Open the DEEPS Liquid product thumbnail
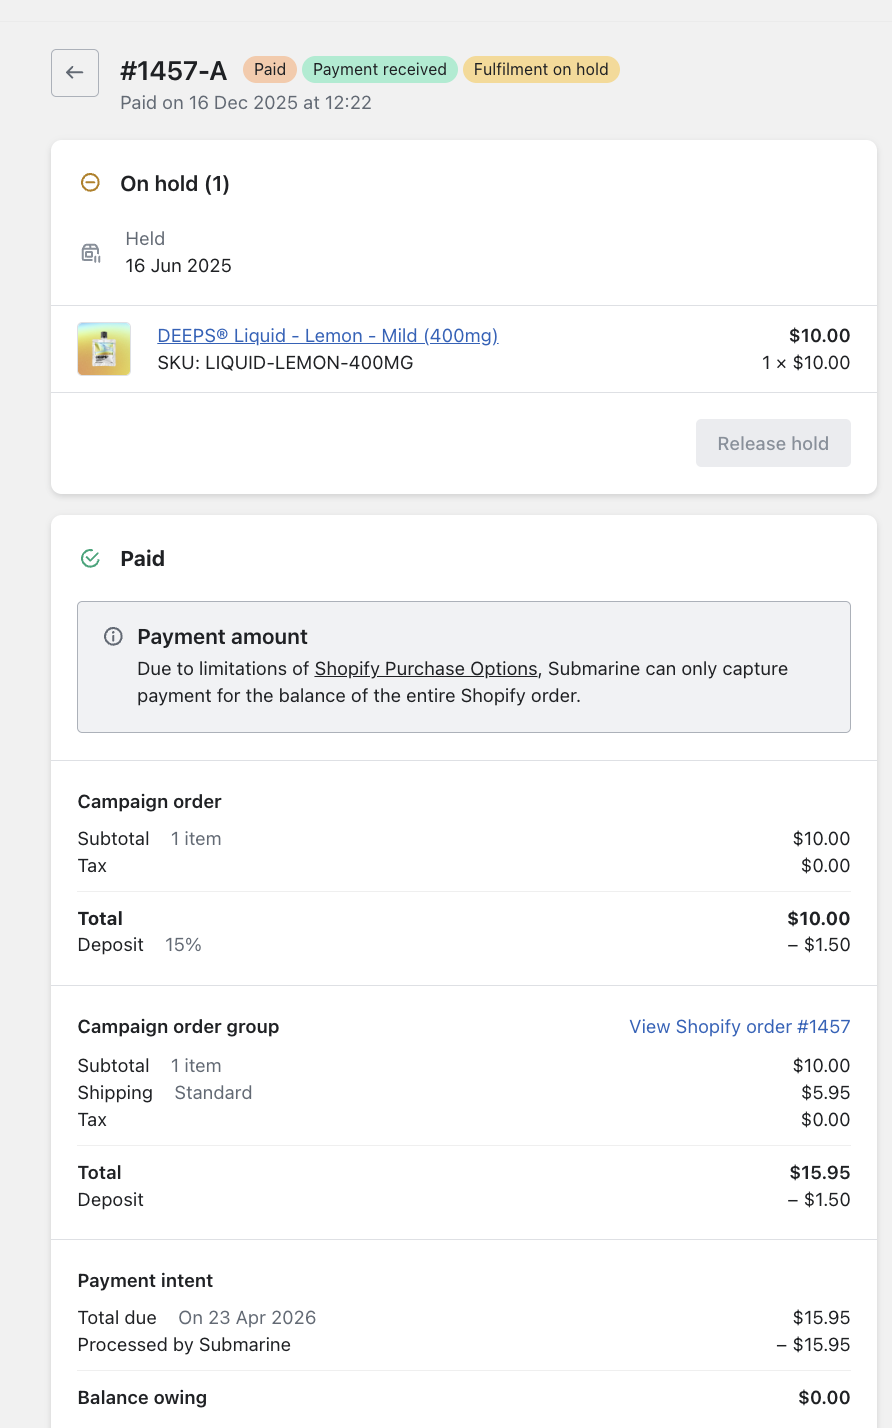 click(x=104, y=349)
